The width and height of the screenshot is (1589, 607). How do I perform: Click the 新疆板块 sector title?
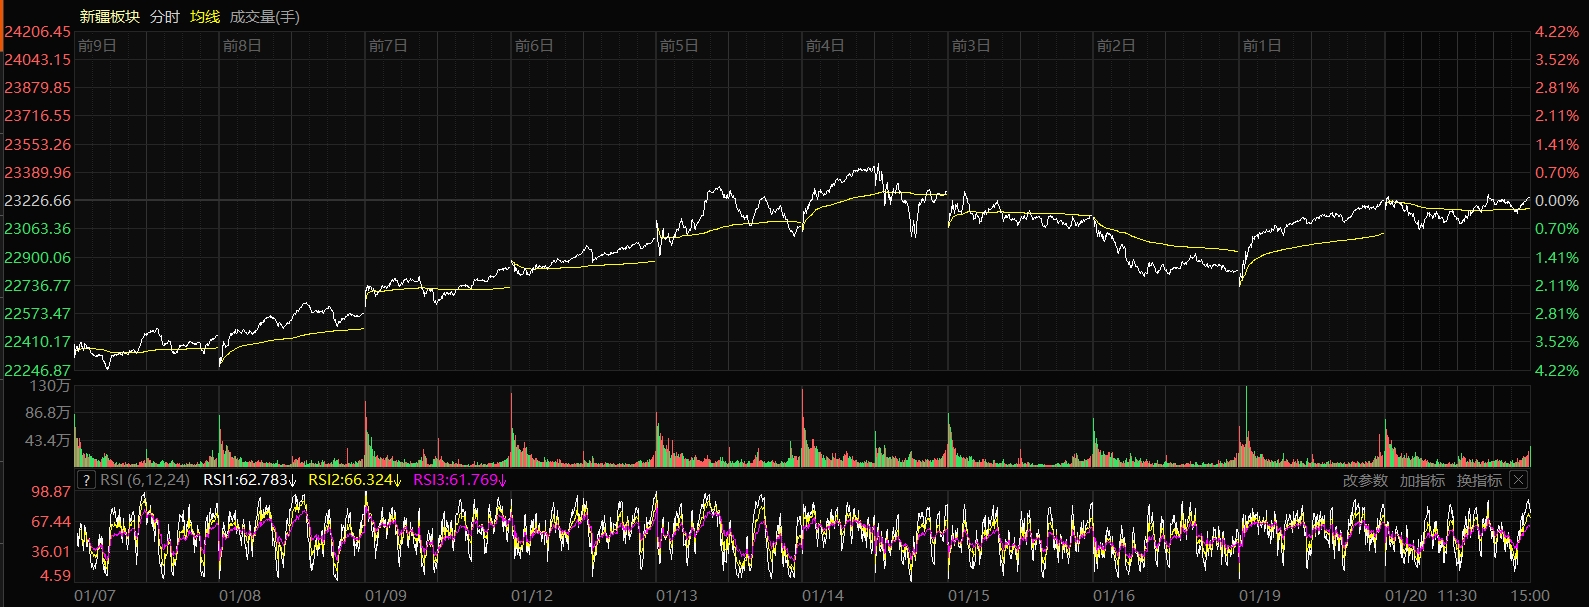[110, 17]
